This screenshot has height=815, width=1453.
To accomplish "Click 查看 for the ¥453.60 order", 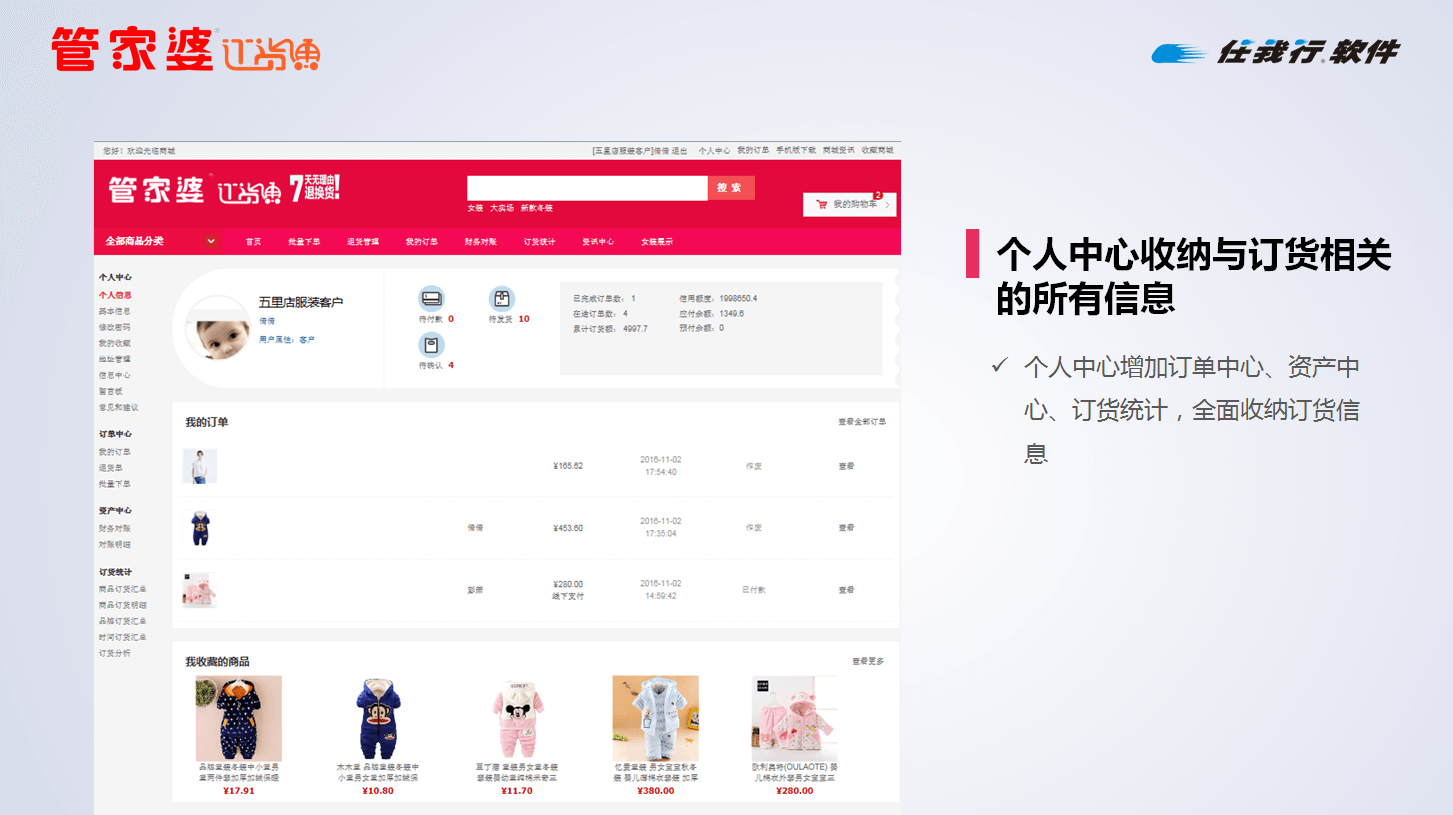I will coord(846,528).
